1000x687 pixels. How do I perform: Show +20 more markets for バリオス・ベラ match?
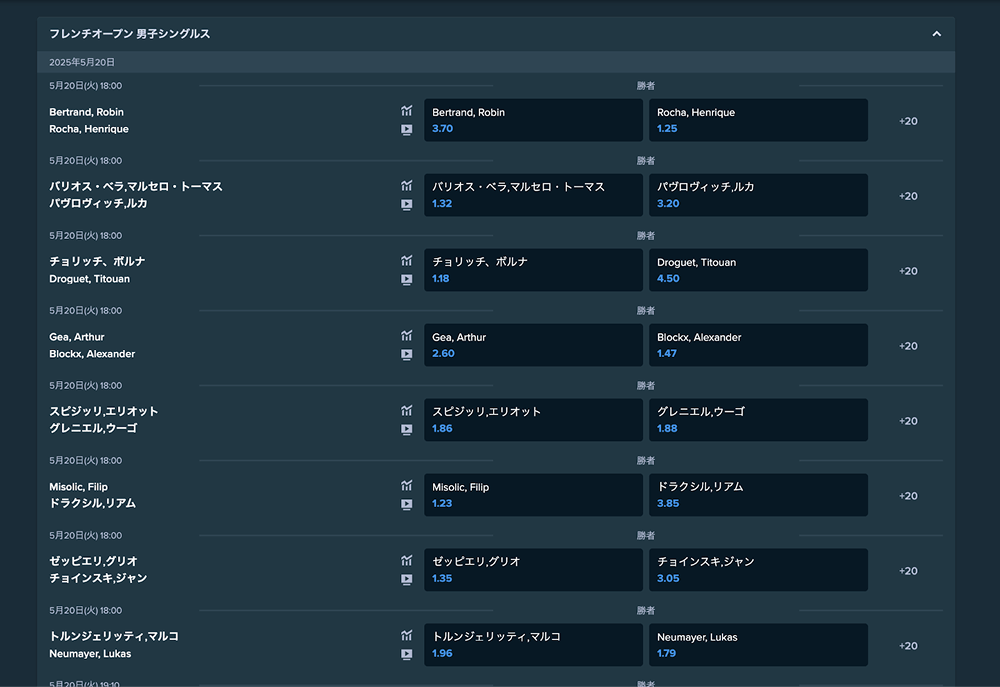pyautogui.click(x=908, y=196)
